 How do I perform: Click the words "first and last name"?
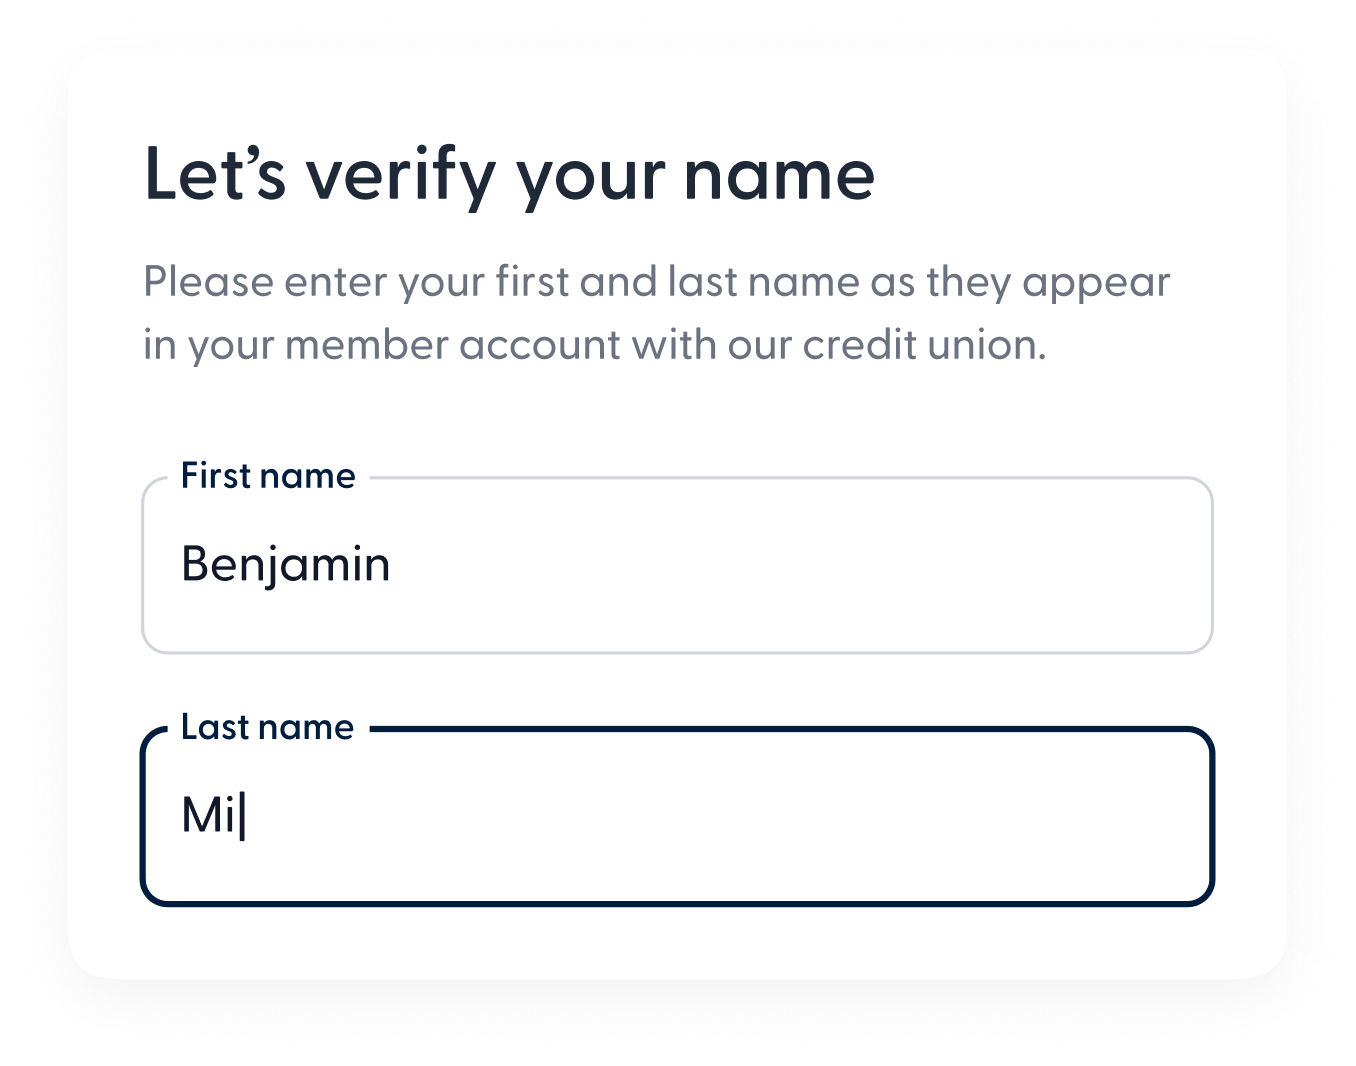point(677,283)
